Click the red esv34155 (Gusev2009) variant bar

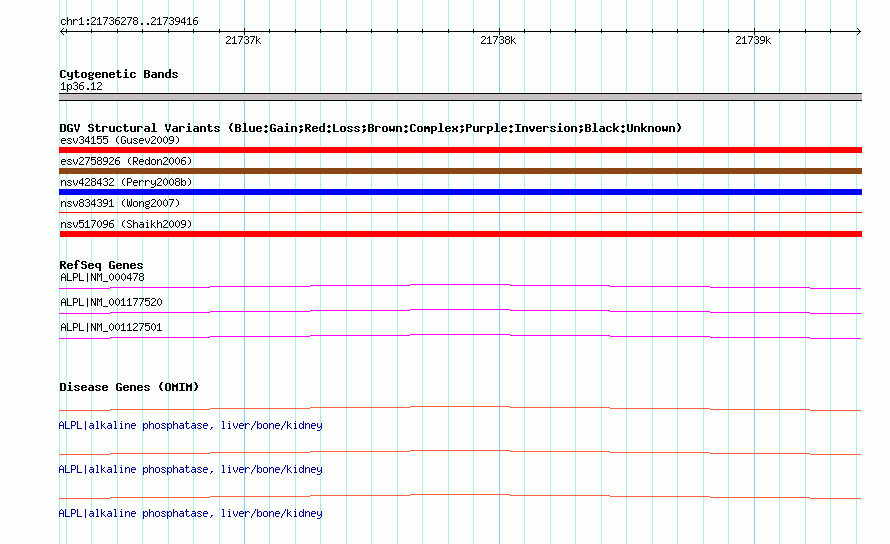(x=460, y=150)
